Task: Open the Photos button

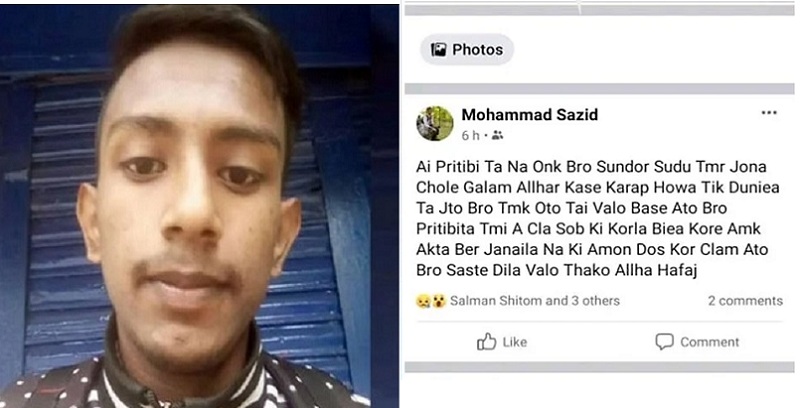Action: click(x=467, y=49)
